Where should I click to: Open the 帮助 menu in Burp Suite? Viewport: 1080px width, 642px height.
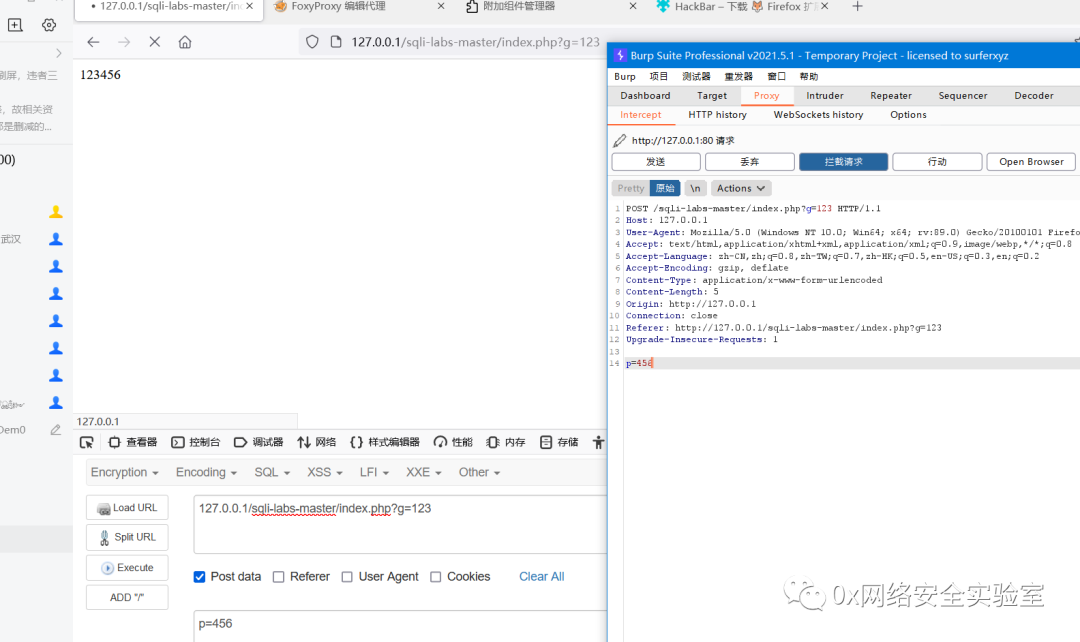[809, 76]
